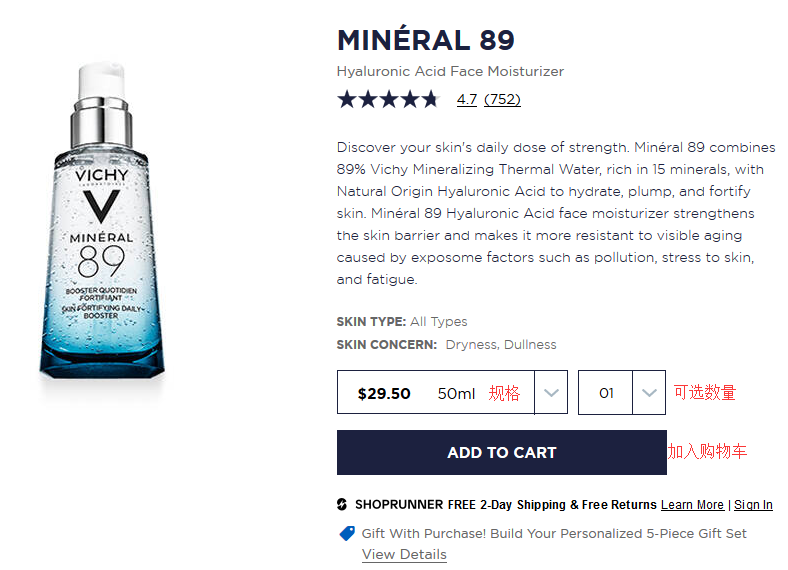Open the size dropdown chevron
788x570 pixels.
point(551,393)
